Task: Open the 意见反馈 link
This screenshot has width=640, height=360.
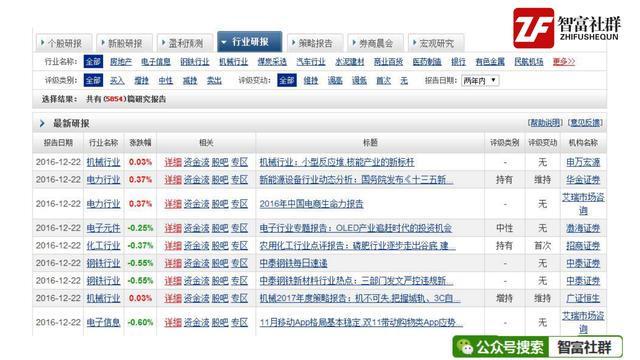Action: [585, 122]
